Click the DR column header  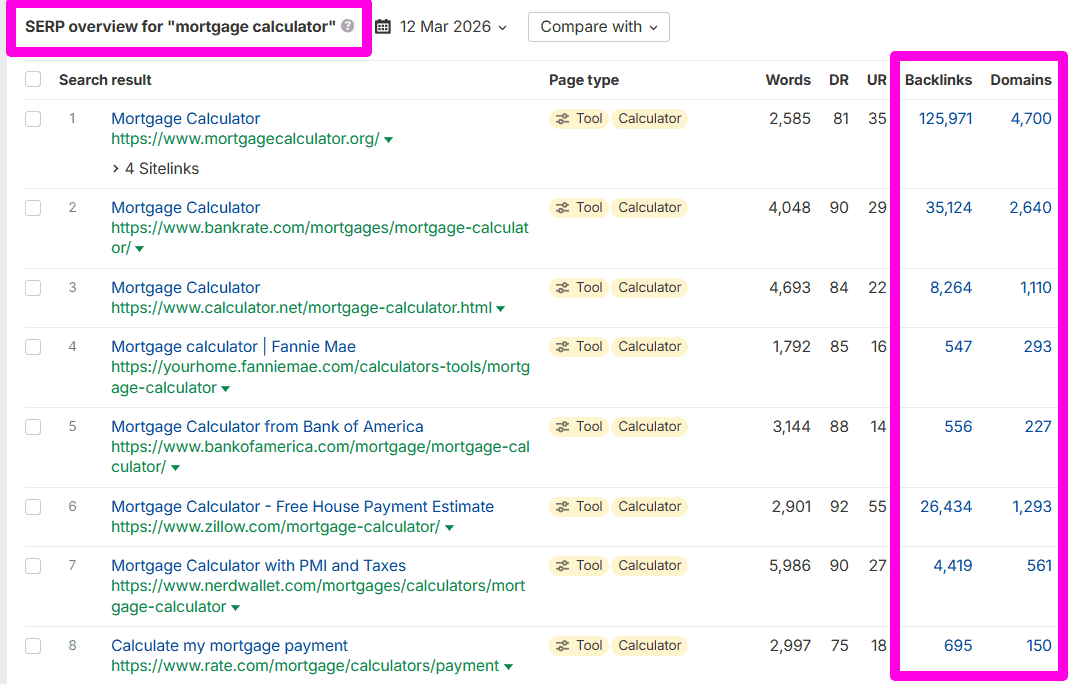839,80
